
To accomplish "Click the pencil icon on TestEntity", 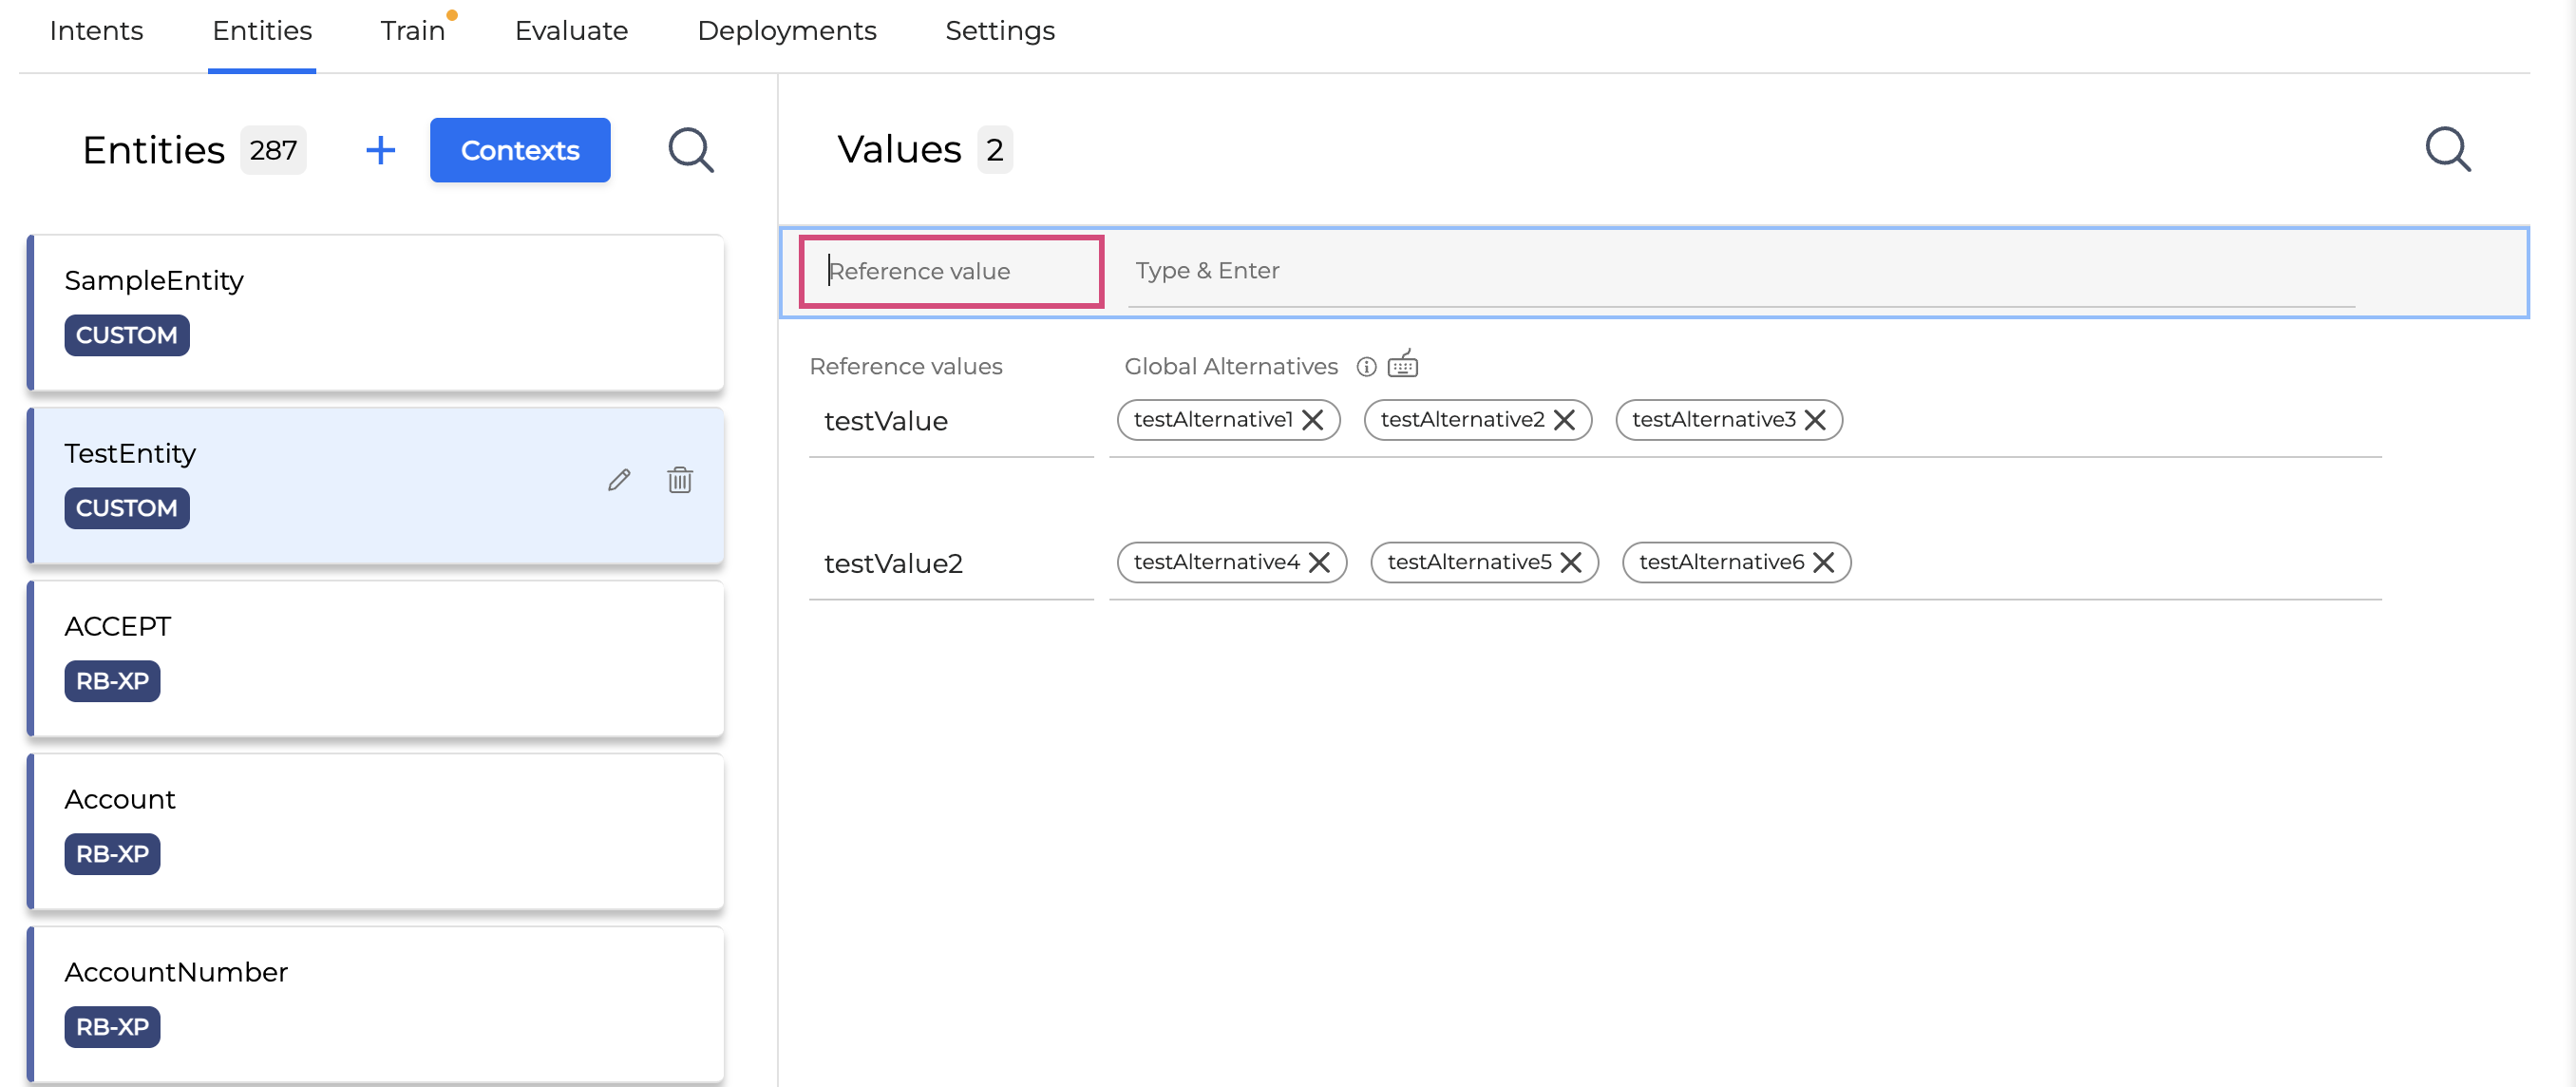I will [619, 480].
